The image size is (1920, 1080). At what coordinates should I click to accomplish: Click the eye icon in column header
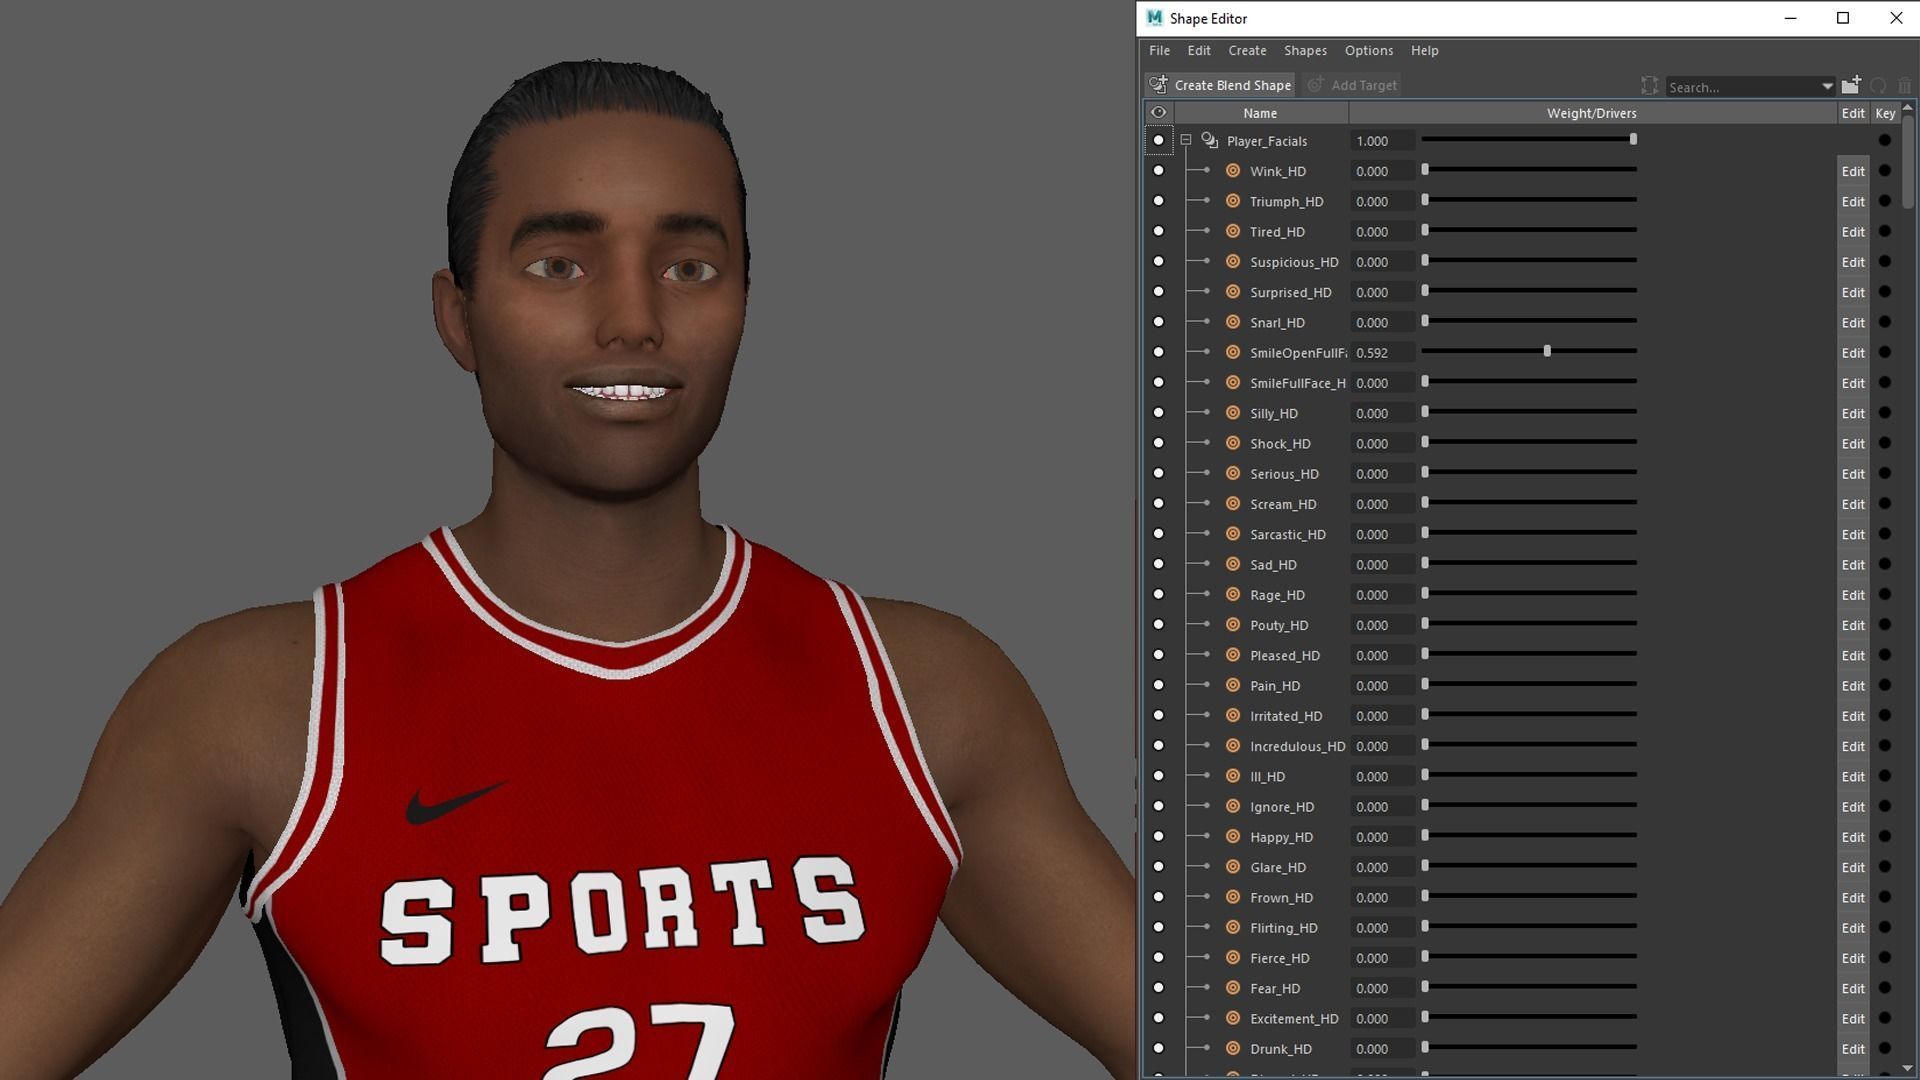click(1158, 113)
